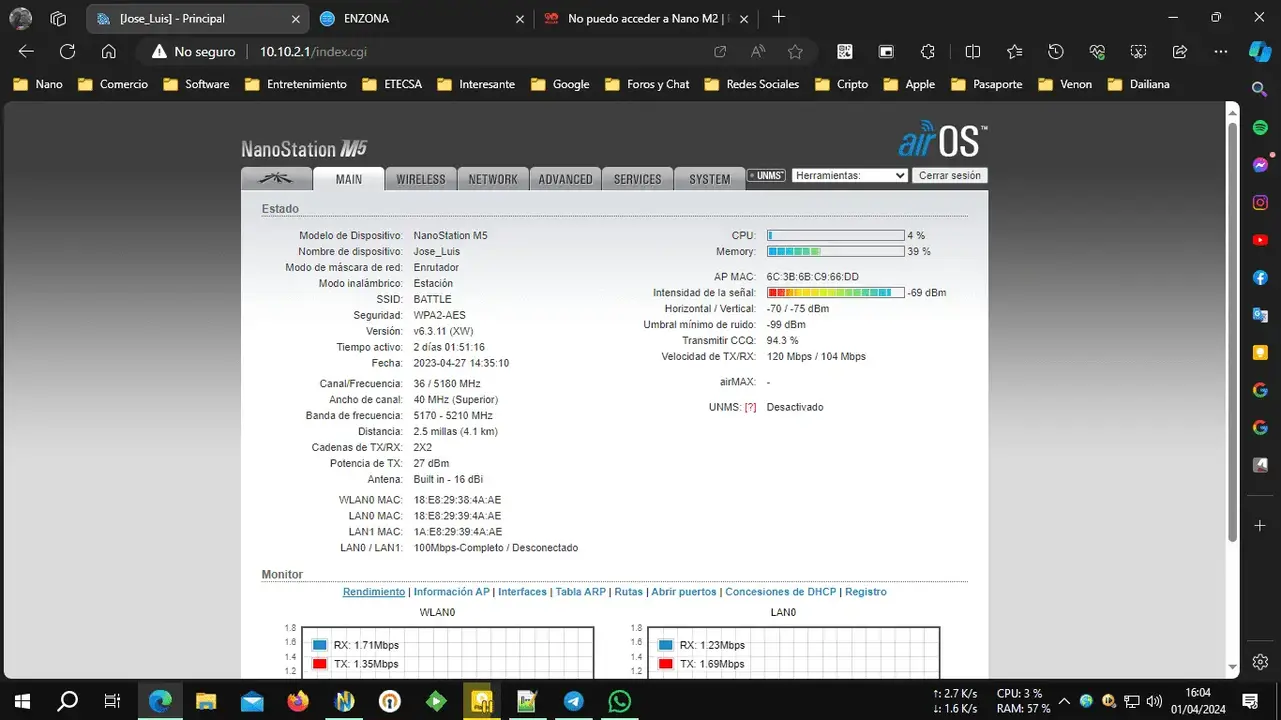1281x720 pixels.
Task: Open the Software bookmarks folder
Action: click(x=196, y=84)
